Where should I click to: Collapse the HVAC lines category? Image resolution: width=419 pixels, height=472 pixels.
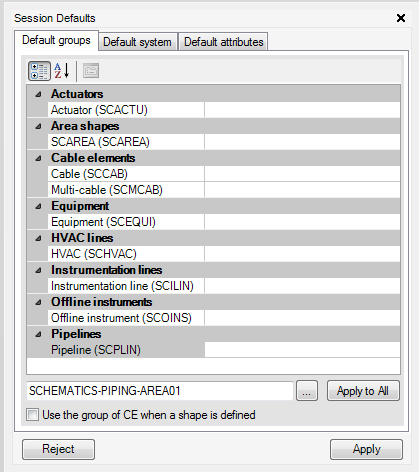tap(39, 238)
